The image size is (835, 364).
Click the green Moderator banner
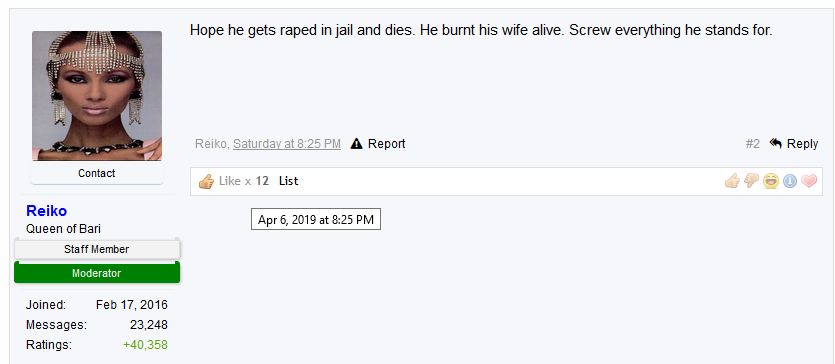pos(97,273)
